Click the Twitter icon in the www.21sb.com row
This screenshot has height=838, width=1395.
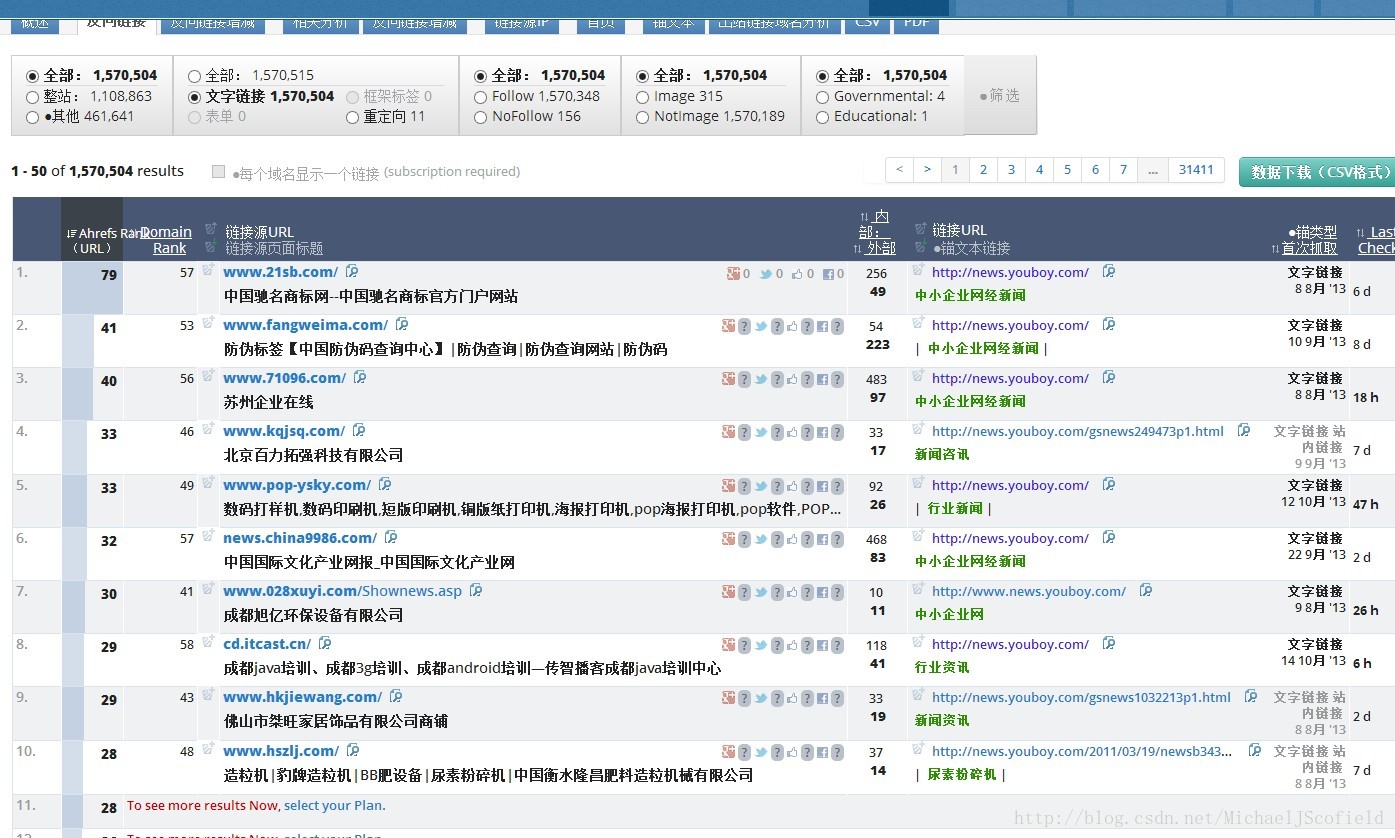(x=765, y=273)
